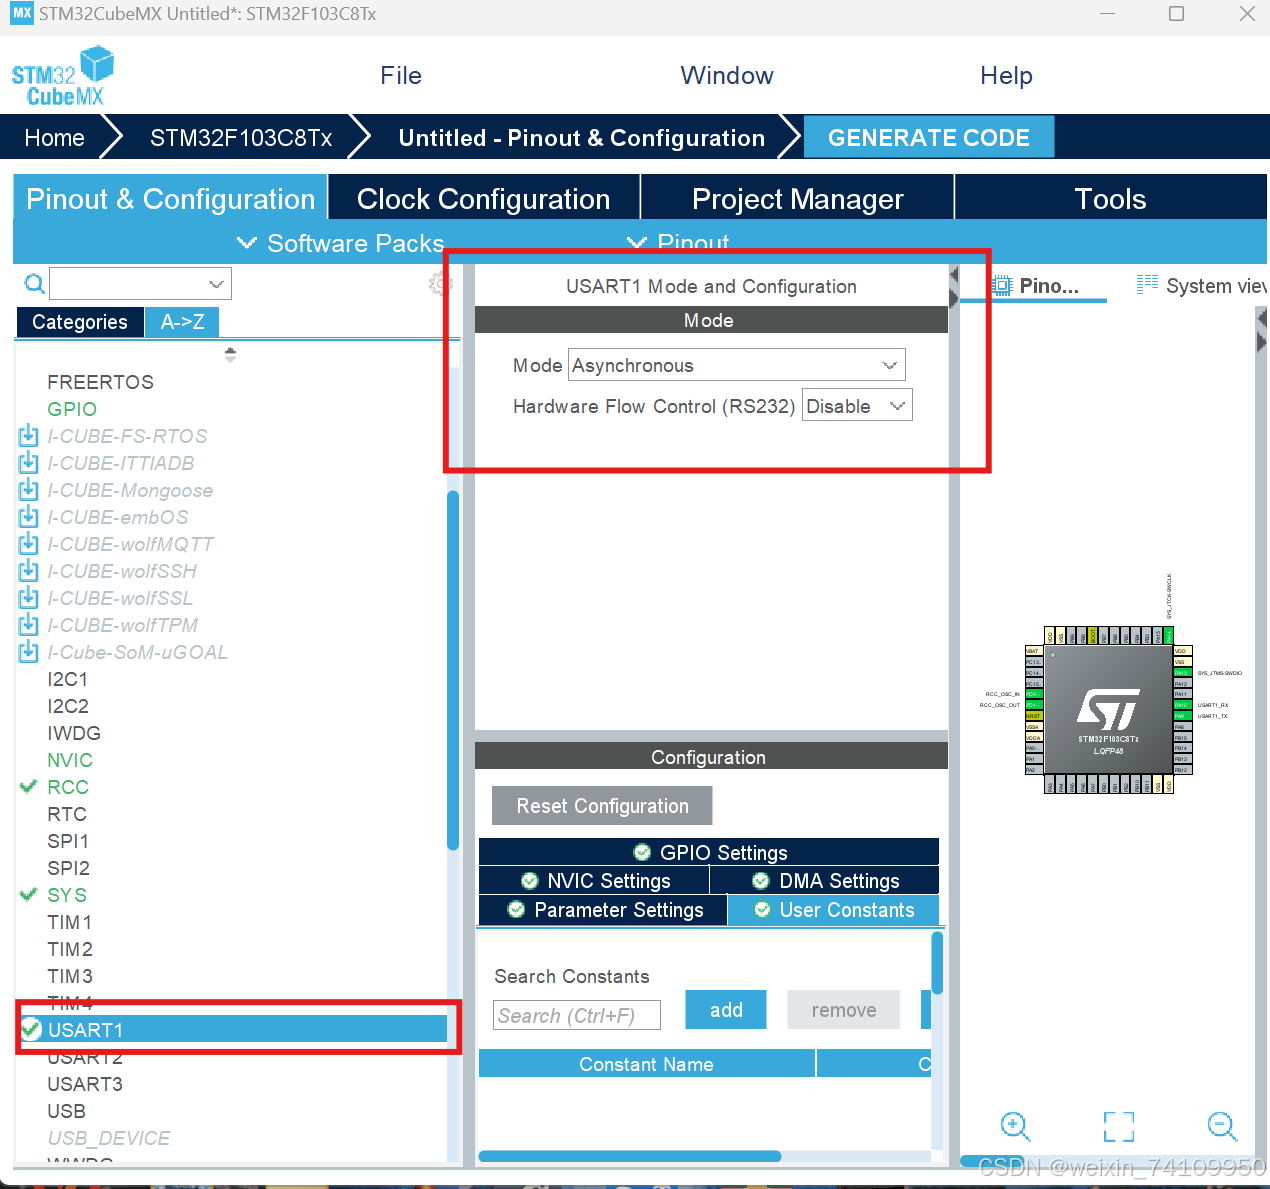
Task: Open the peripheral search combo box
Action: pyautogui.click(x=140, y=284)
